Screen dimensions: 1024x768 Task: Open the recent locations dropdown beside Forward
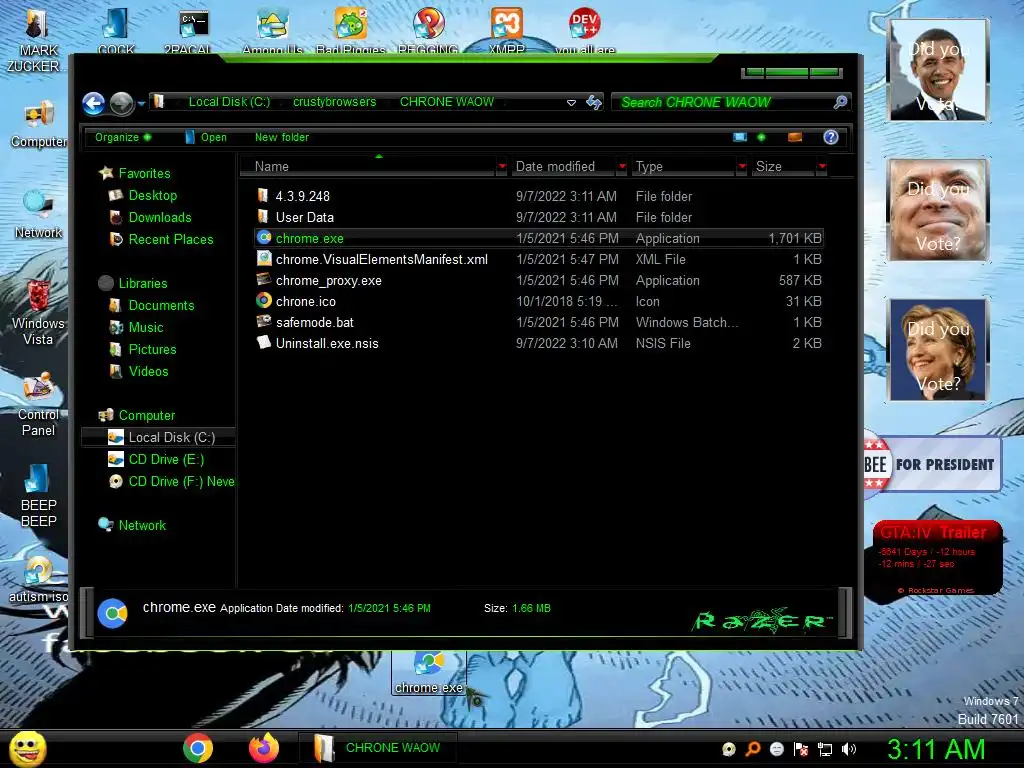141,103
